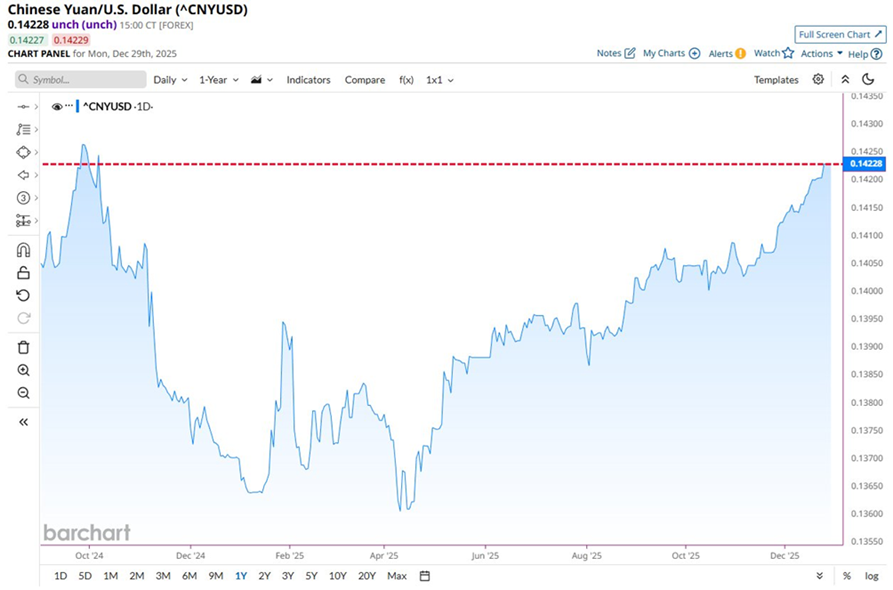Open the calendar date range picker

425,576
